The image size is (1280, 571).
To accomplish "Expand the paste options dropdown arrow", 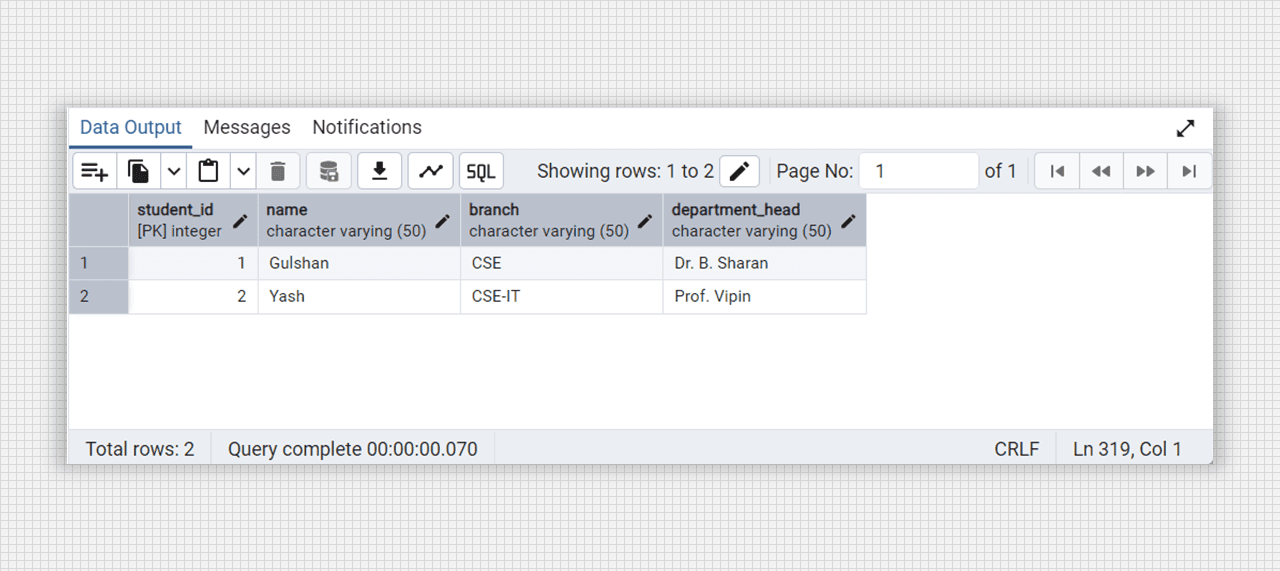I will pyautogui.click(x=244, y=171).
